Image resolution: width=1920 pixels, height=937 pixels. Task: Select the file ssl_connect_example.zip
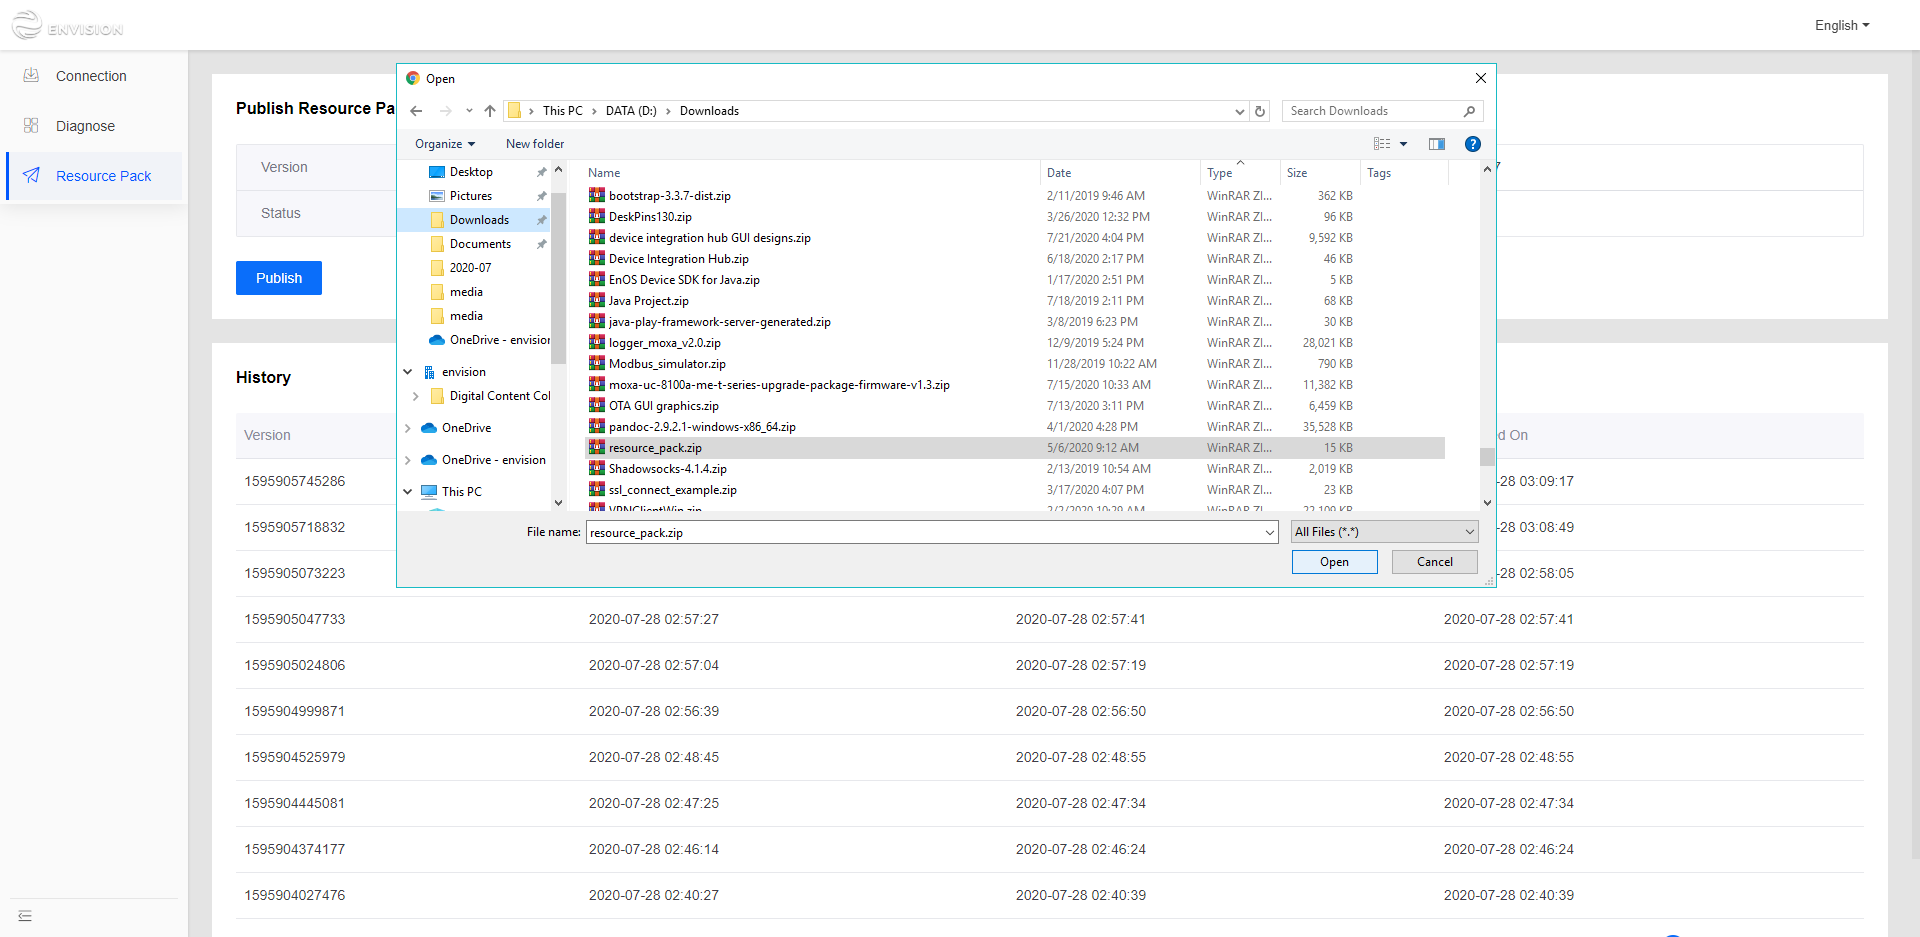673,490
